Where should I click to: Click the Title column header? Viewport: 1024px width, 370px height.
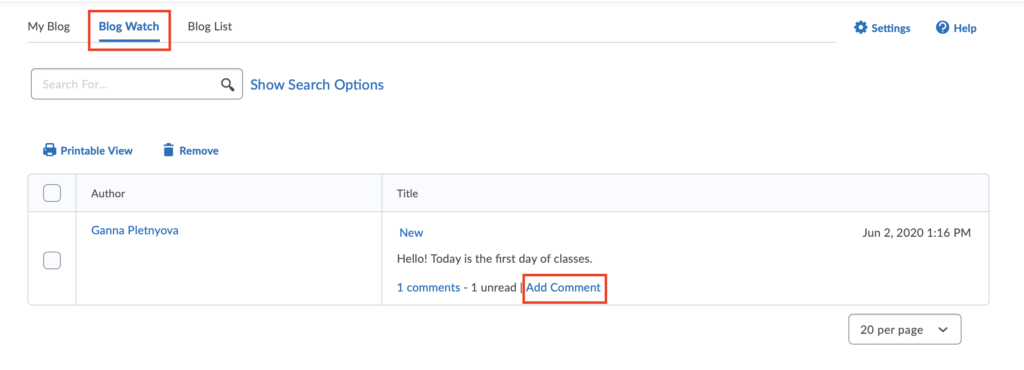coord(408,194)
